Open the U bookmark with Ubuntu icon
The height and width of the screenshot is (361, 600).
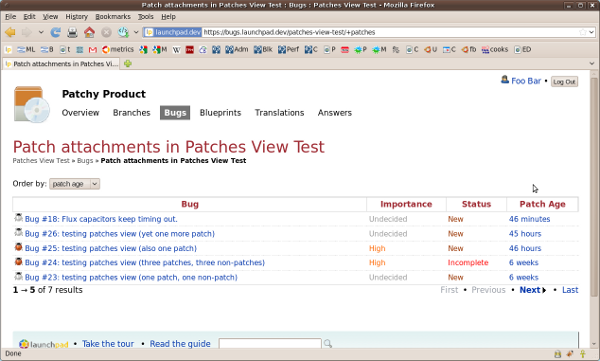coord(430,49)
